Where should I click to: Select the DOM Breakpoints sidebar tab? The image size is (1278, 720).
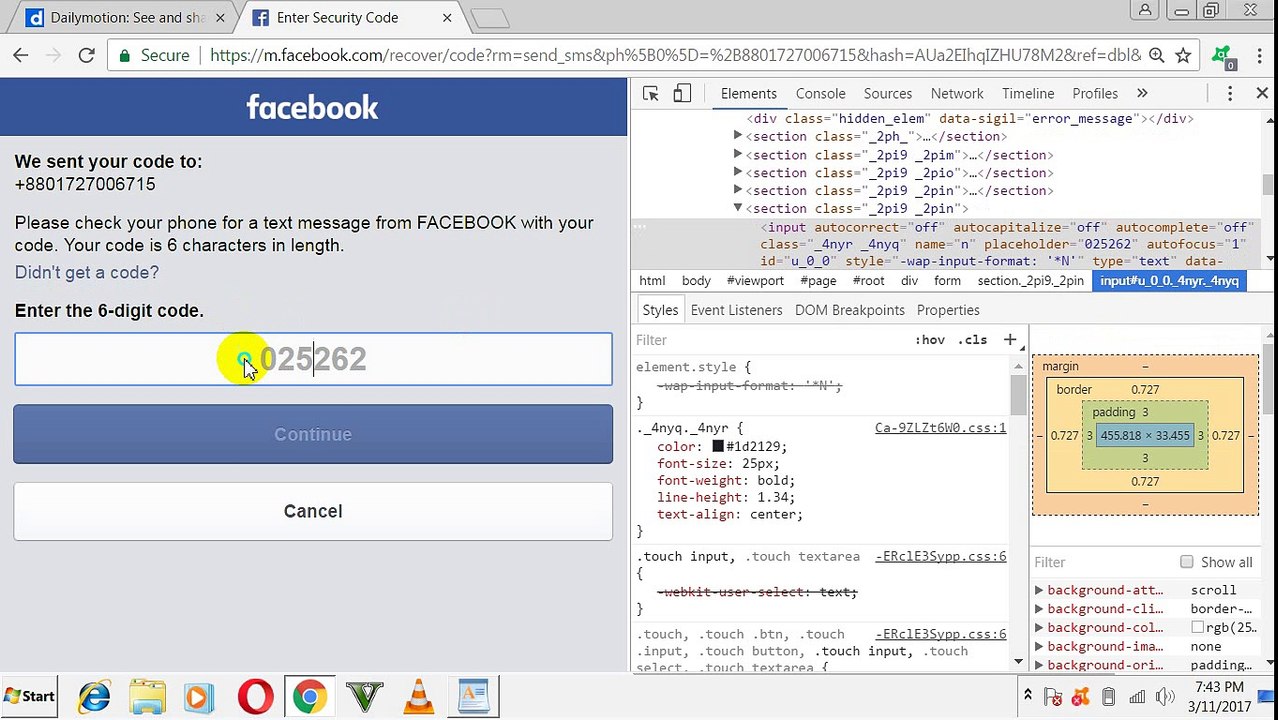pos(849,310)
